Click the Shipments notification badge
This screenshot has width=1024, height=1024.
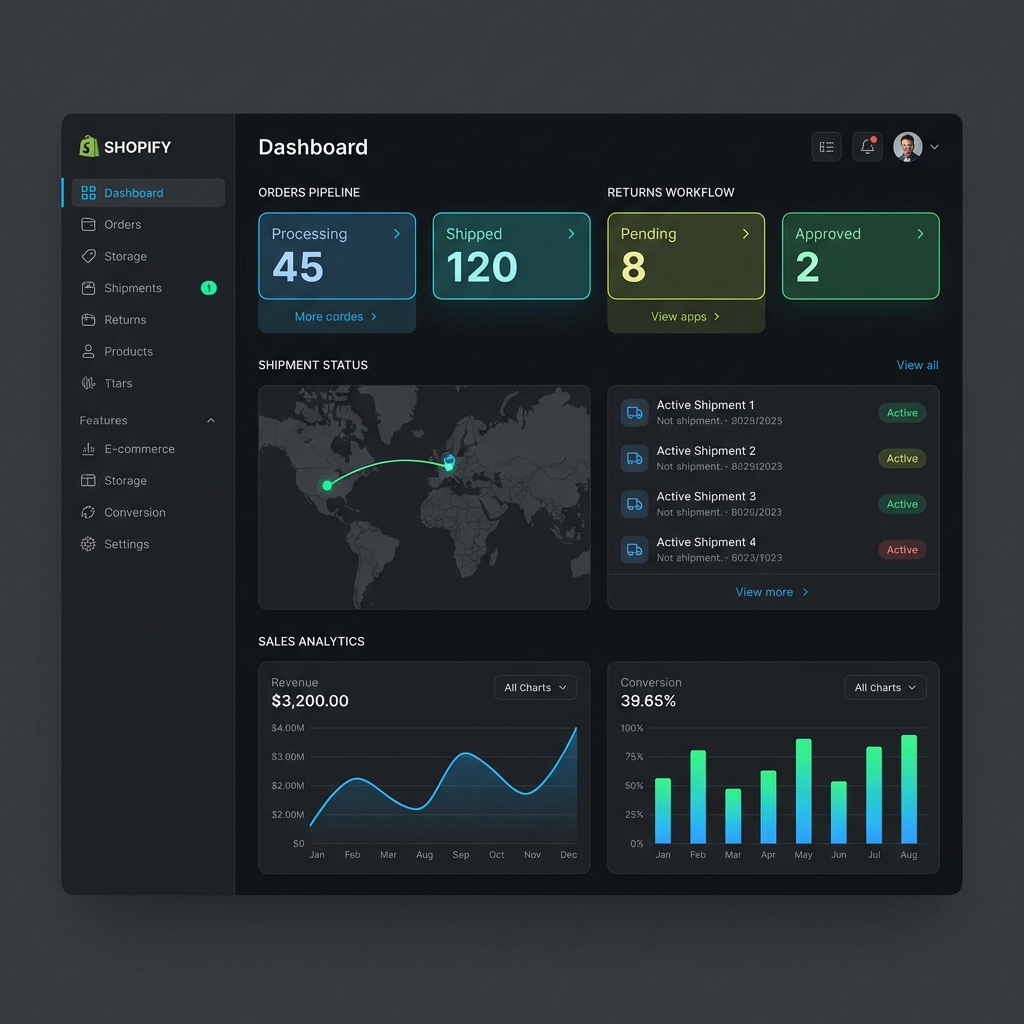(207, 288)
